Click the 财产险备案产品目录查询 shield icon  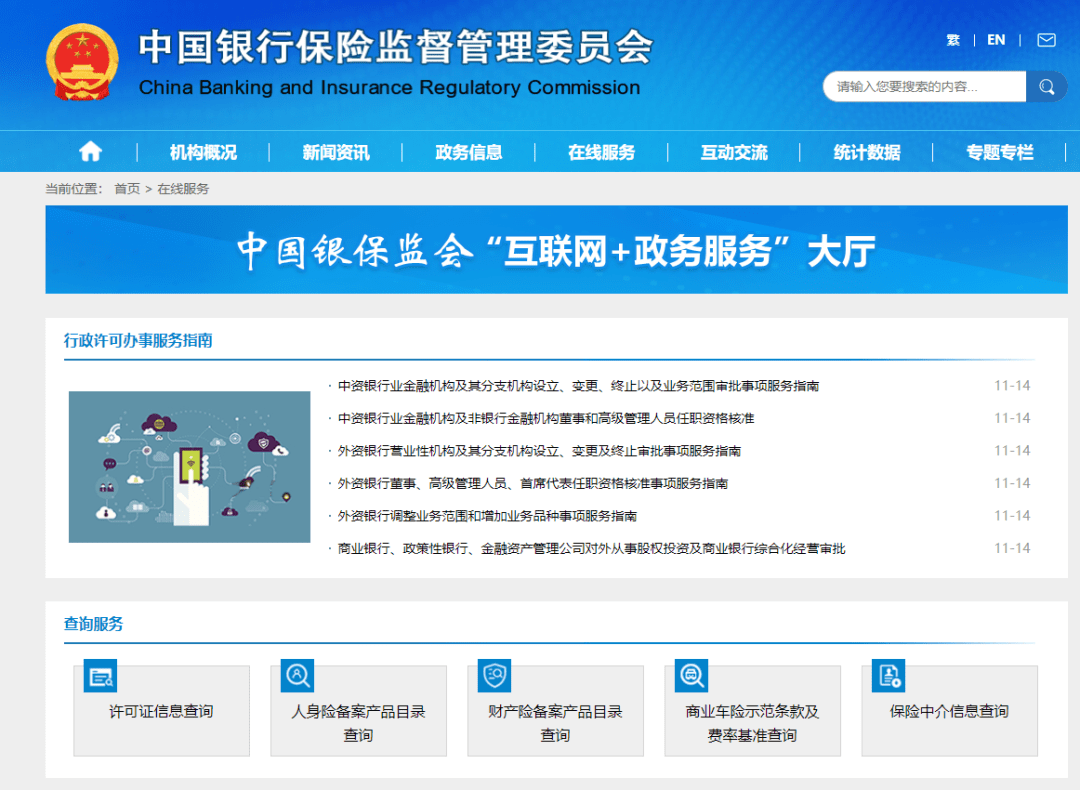click(494, 676)
